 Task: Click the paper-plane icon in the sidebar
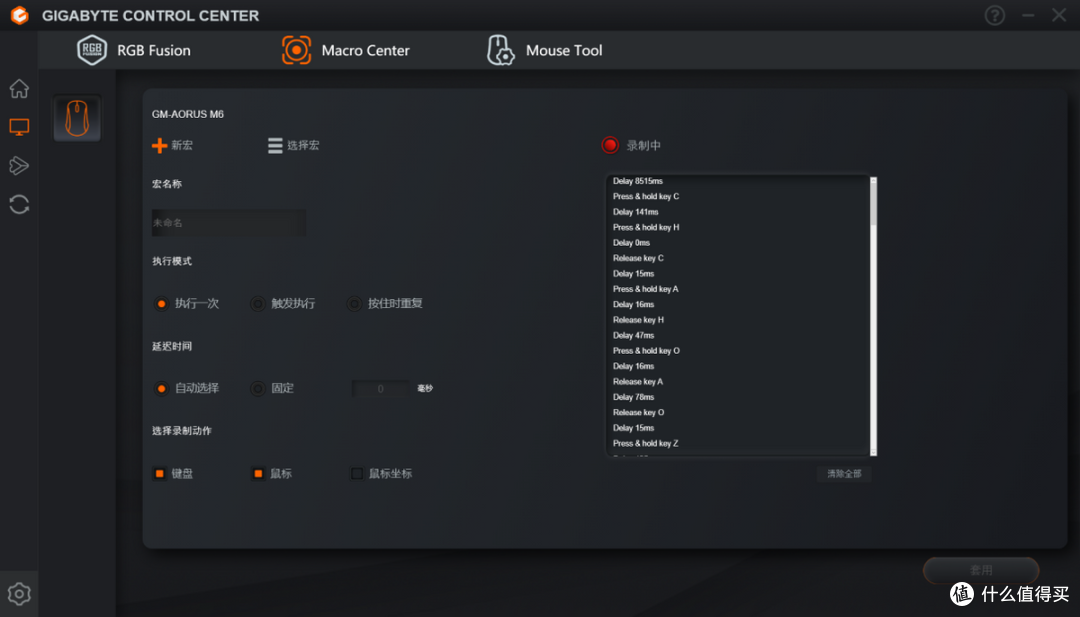tap(19, 165)
